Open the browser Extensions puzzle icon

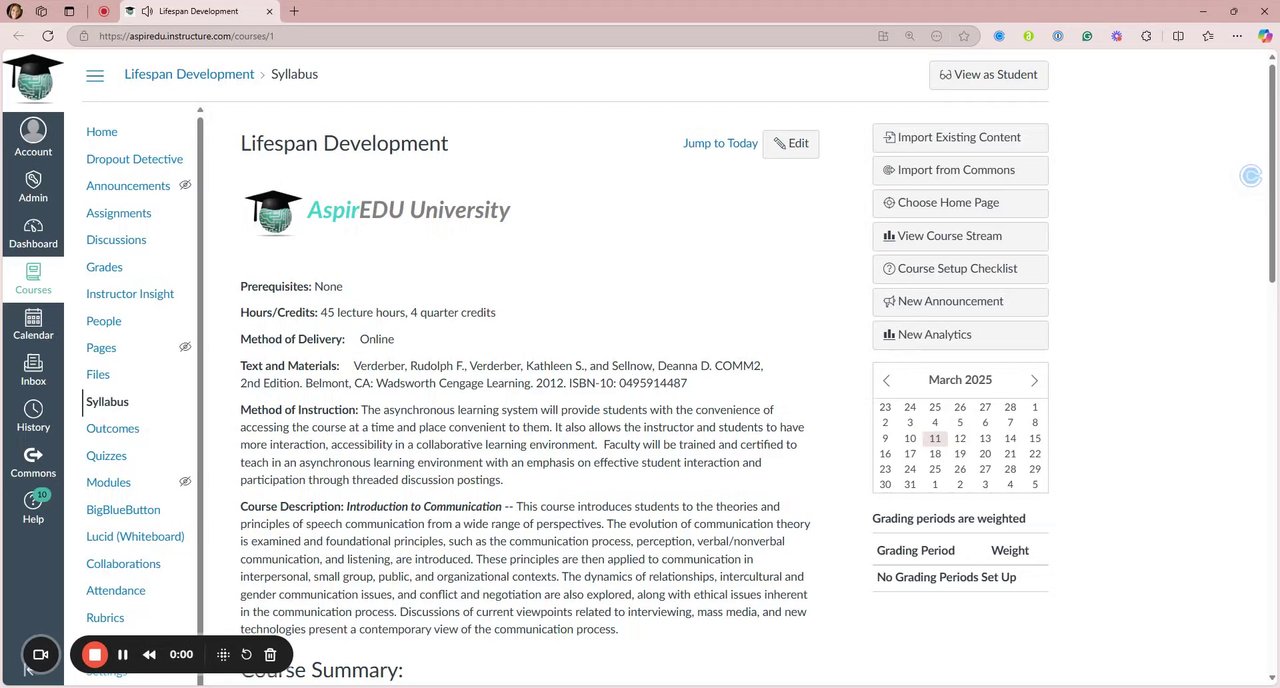(1146, 36)
